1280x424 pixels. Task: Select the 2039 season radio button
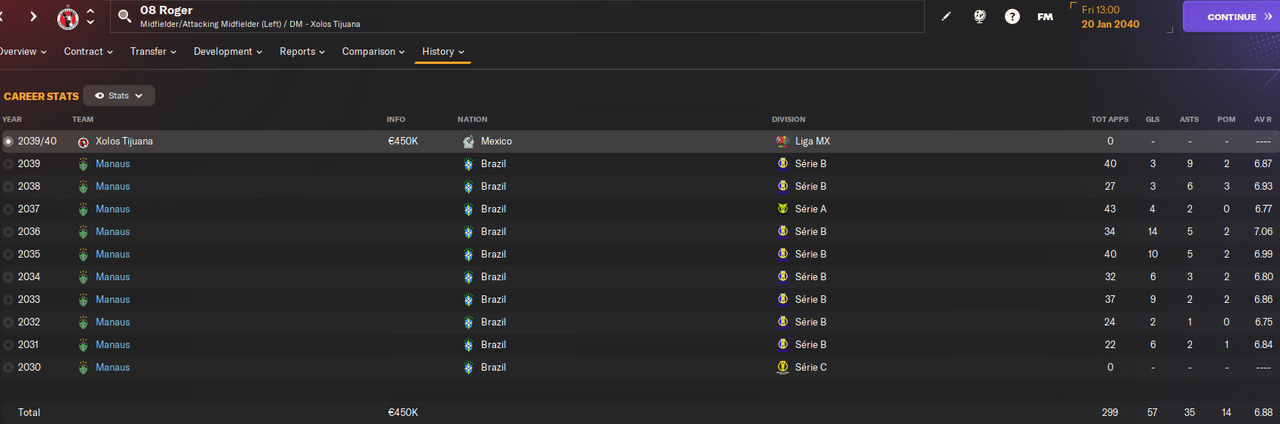(x=9, y=164)
